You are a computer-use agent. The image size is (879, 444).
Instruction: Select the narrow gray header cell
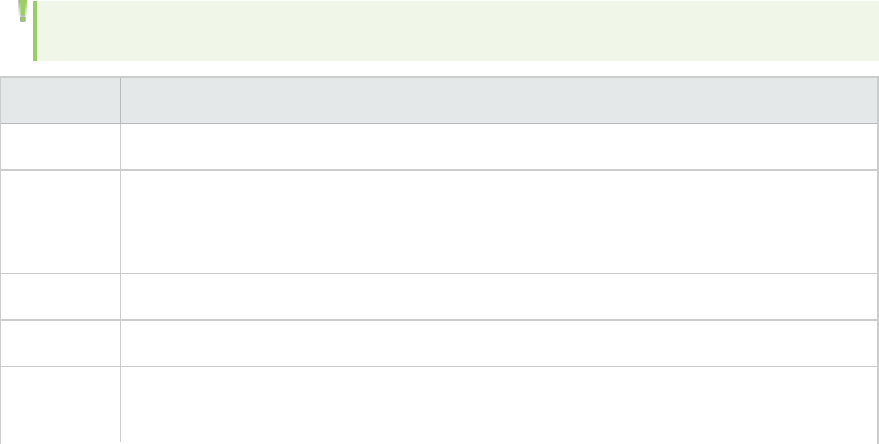tap(60, 108)
